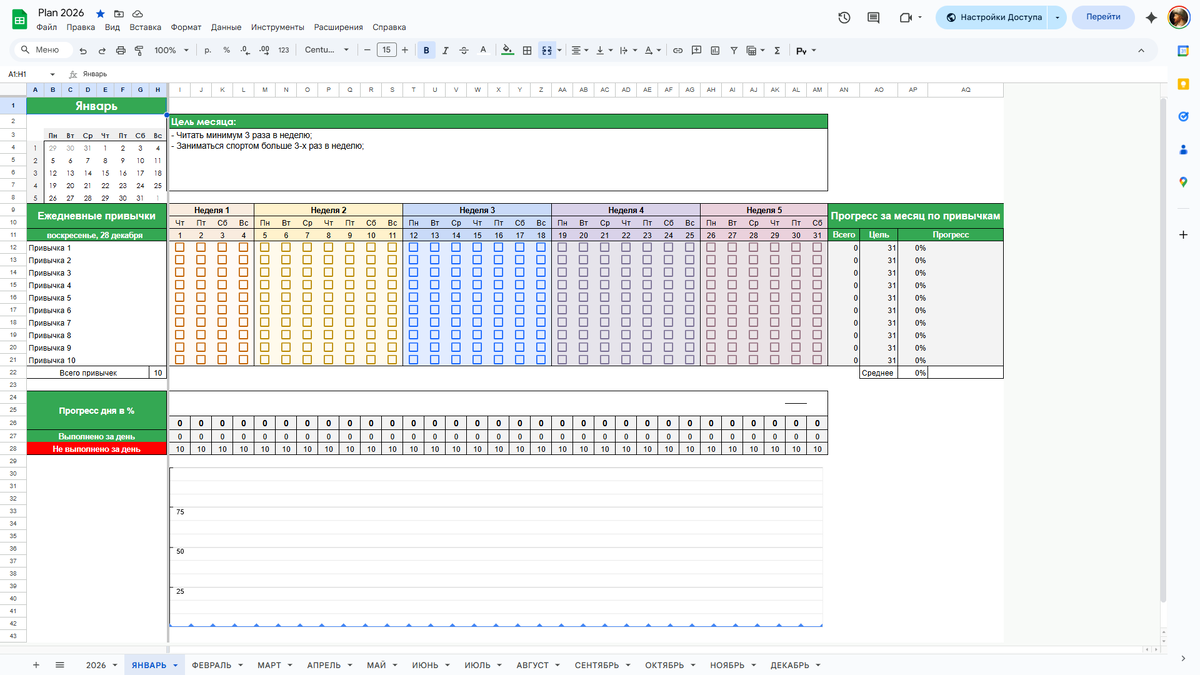Check Привычка 2 box for day 5

tap(265, 260)
